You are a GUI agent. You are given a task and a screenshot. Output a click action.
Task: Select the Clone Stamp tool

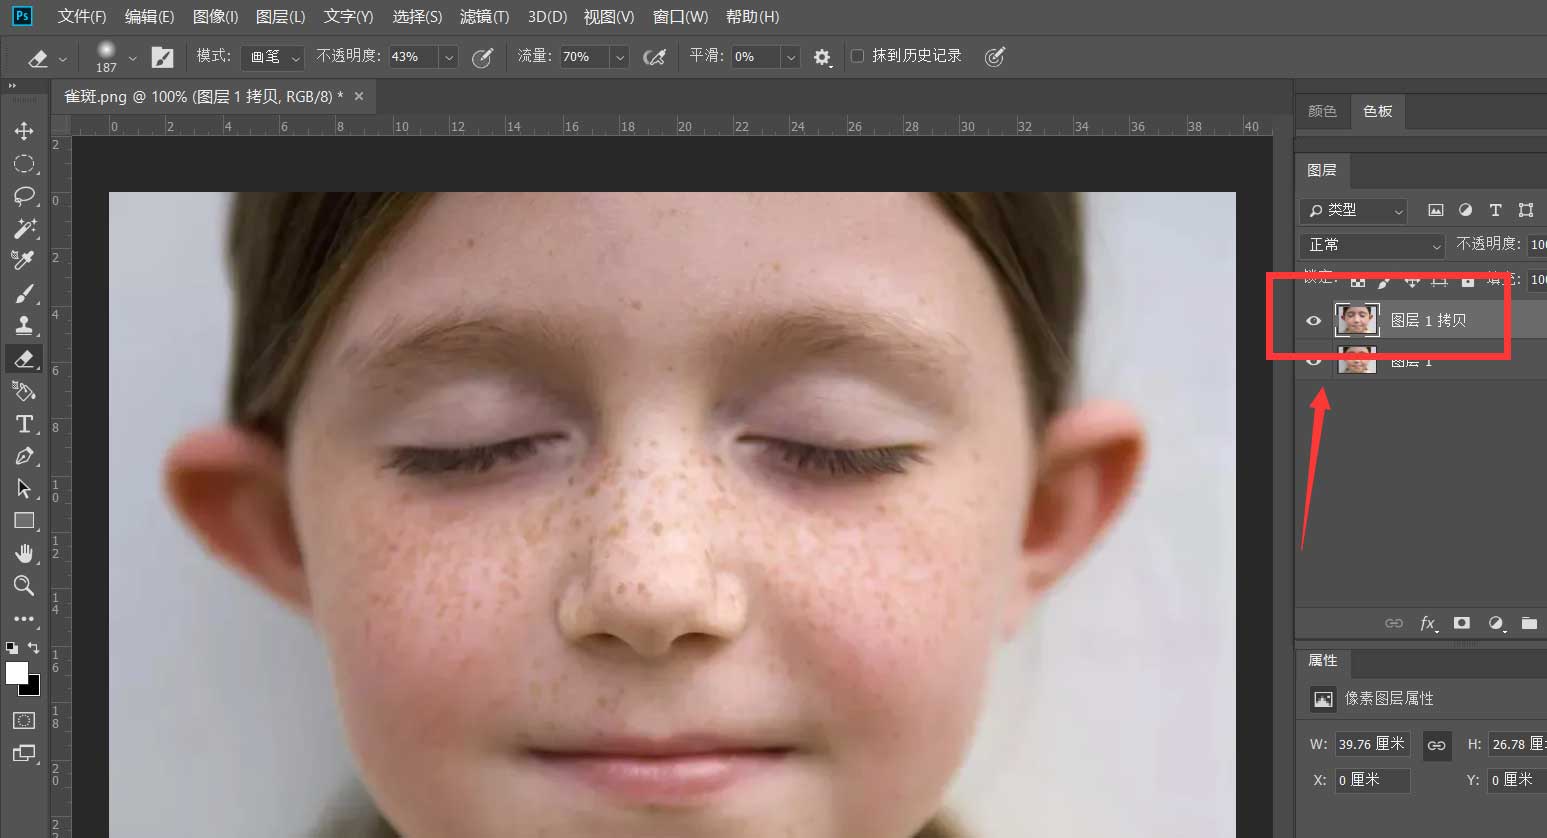click(24, 325)
